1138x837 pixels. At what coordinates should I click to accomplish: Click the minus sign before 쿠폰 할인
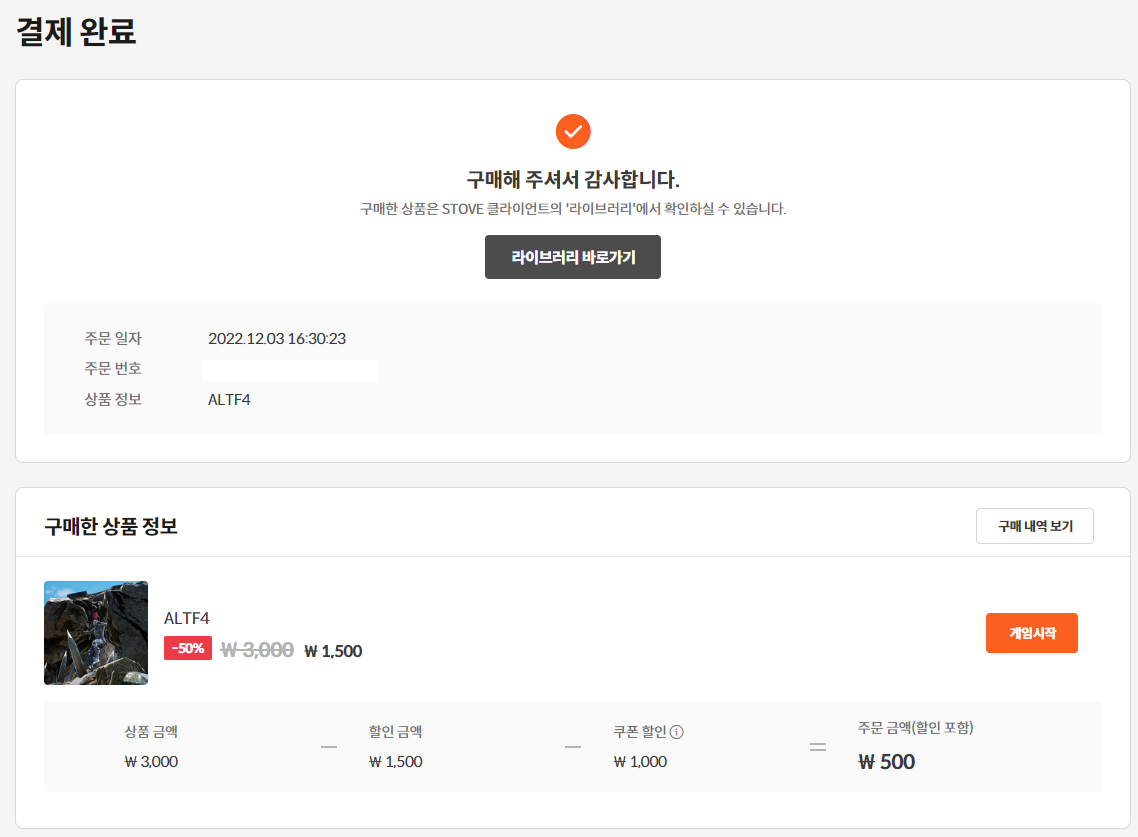[x=573, y=747]
